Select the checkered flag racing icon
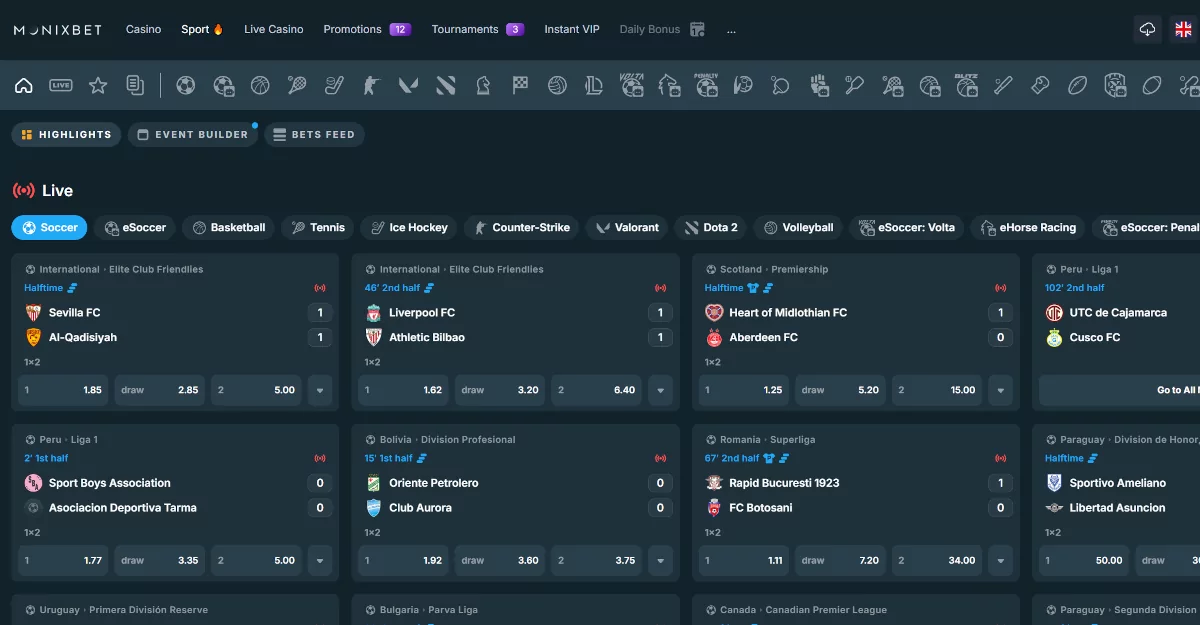This screenshot has width=1200, height=625. [x=520, y=85]
